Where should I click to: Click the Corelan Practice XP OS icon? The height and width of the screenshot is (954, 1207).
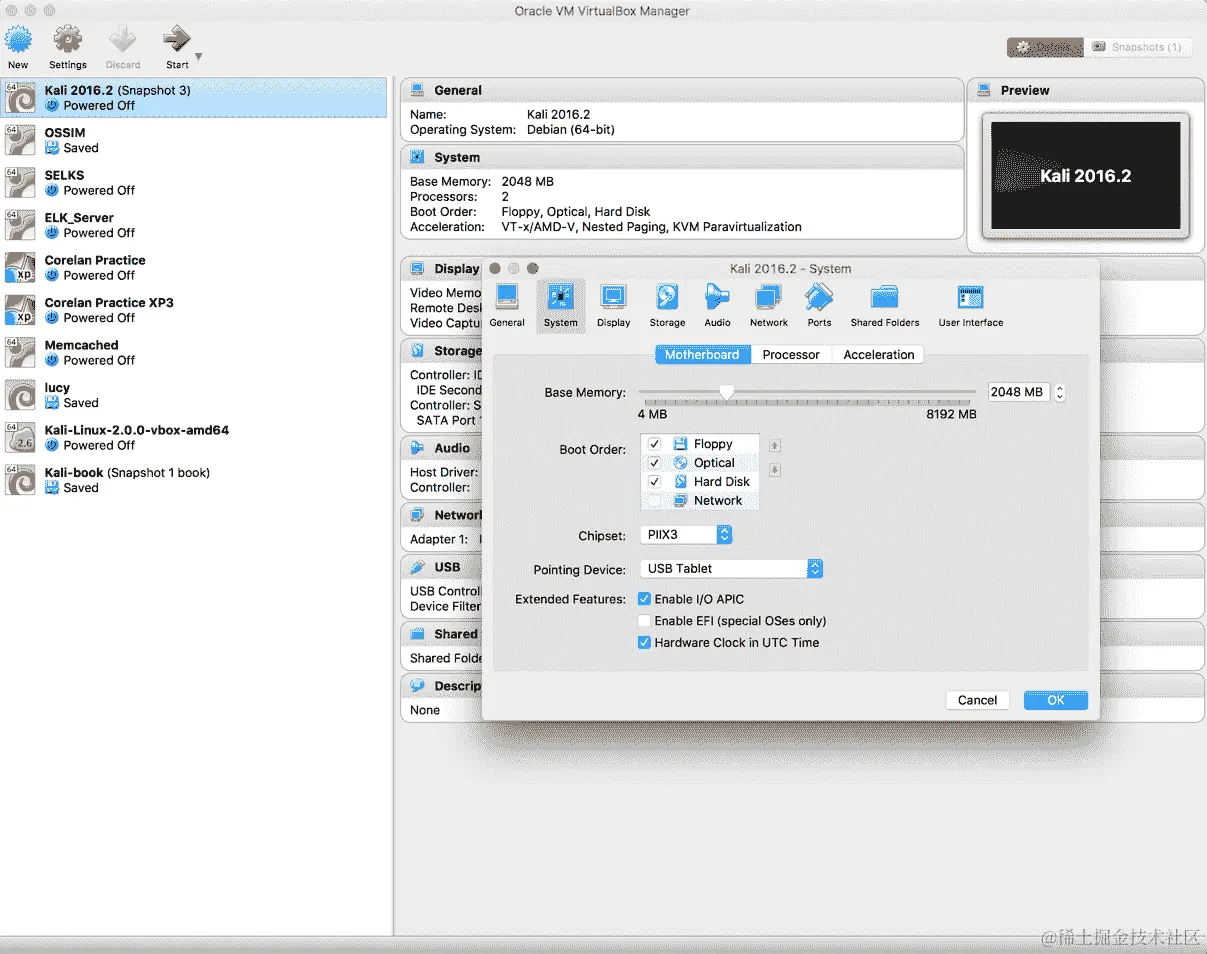(x=20, y=267)
